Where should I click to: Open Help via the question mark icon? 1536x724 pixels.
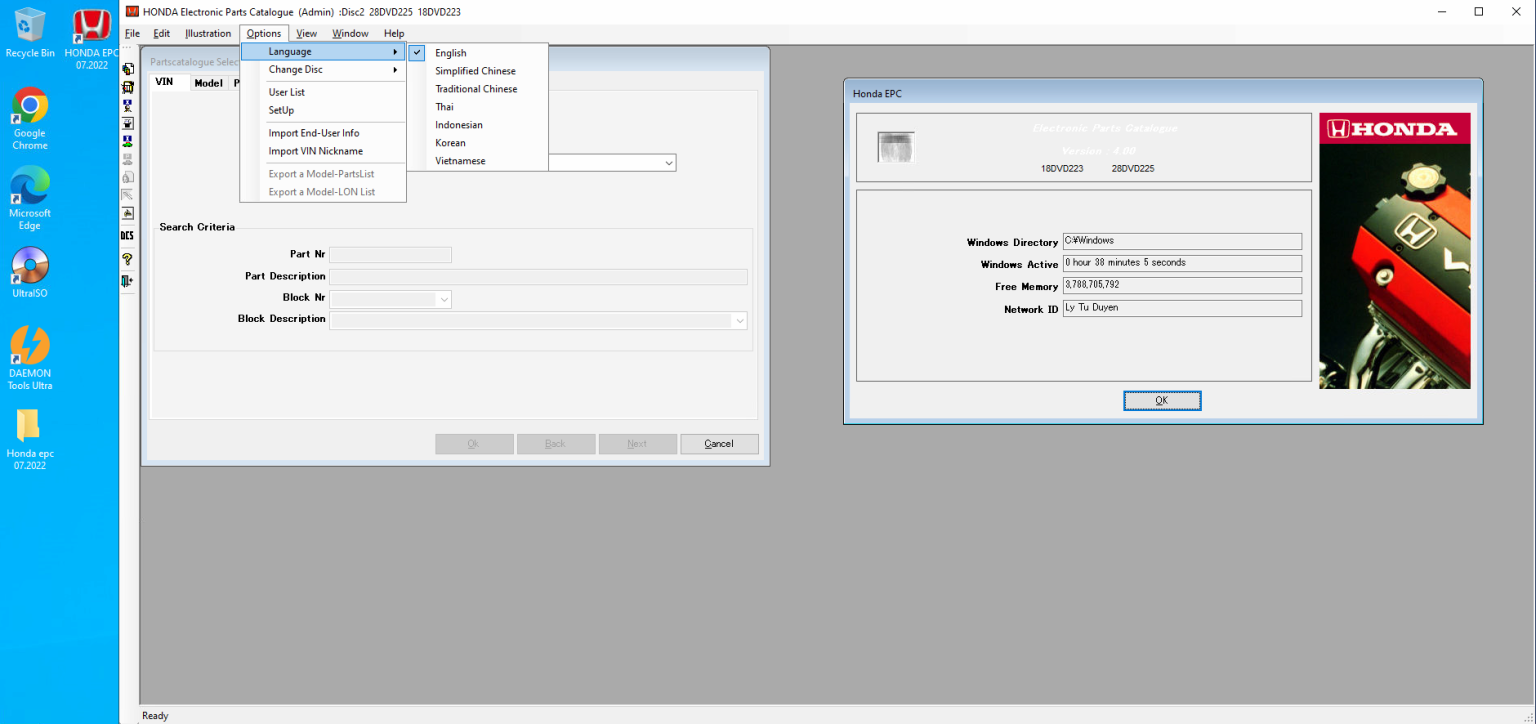coord(127,258)
